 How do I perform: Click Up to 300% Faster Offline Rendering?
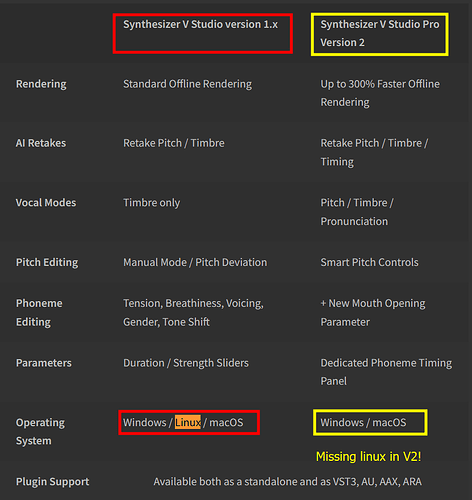[x=380, y=93]
